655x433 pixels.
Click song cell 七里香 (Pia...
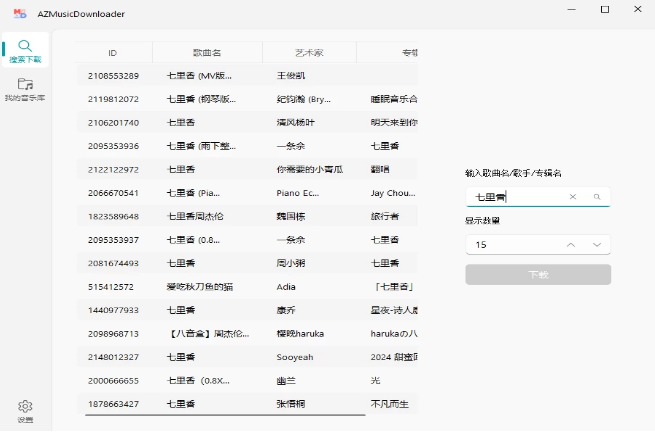(x=193, y=193)
